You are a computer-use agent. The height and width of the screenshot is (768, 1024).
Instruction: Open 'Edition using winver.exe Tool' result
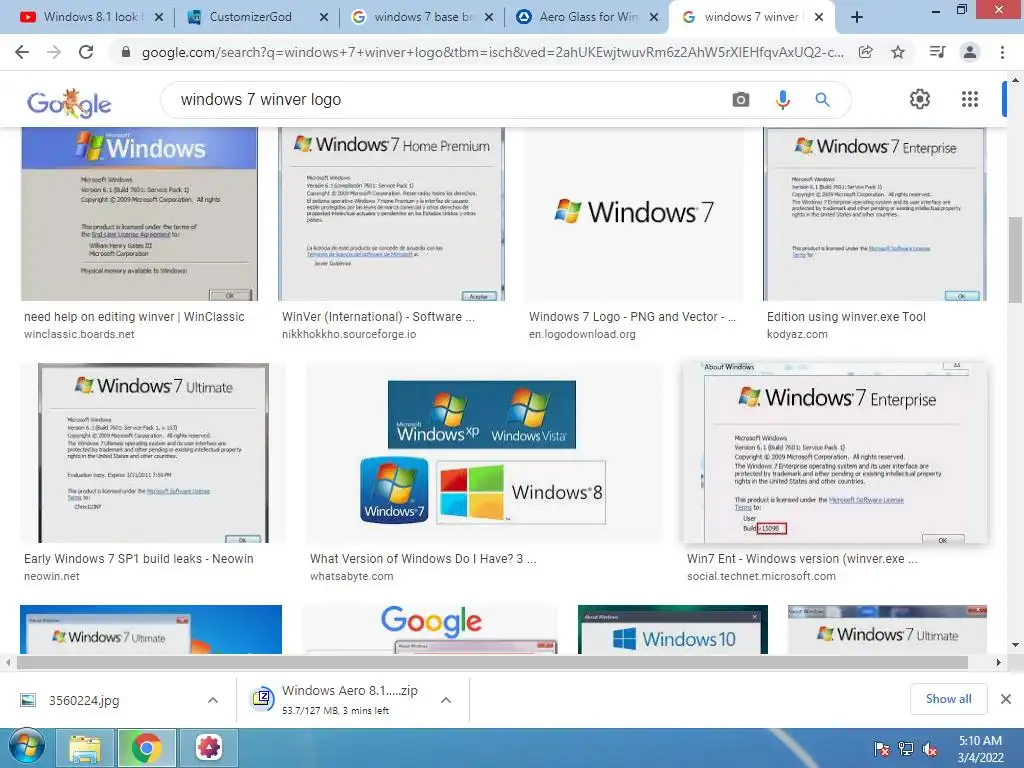[846, 317]
